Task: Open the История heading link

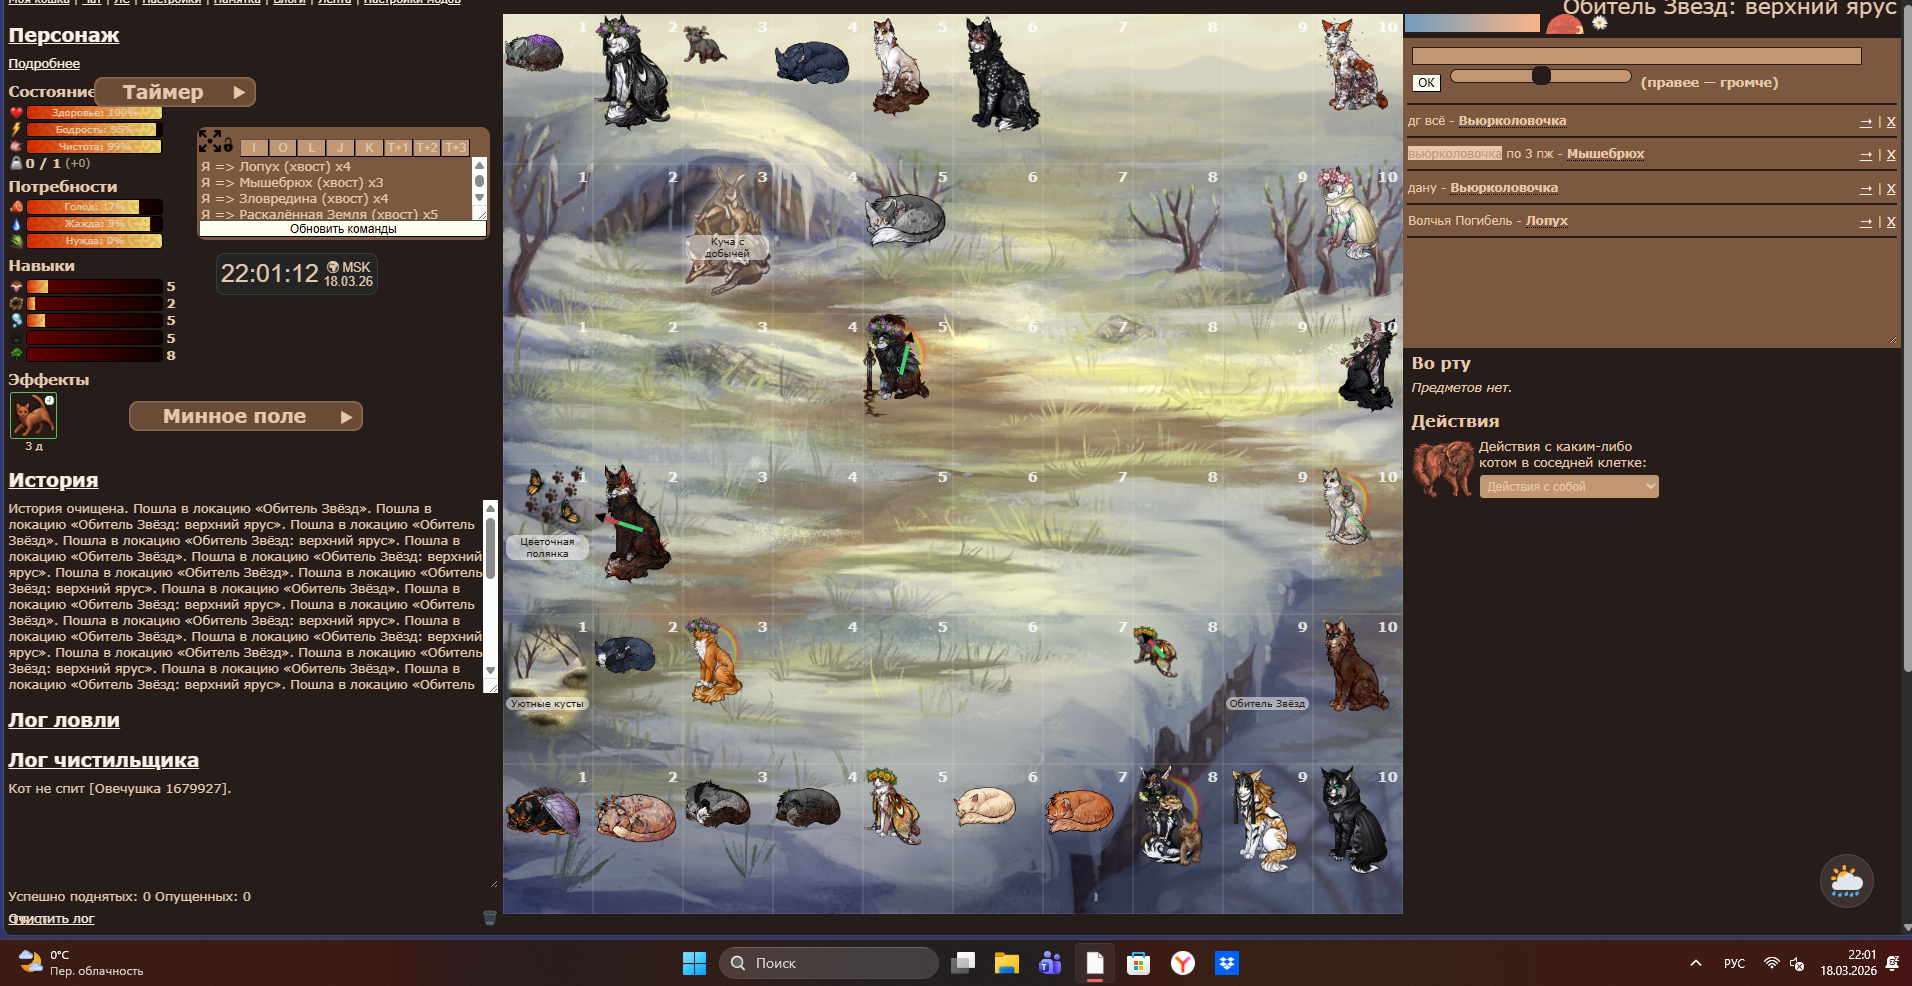Action: 53,480
